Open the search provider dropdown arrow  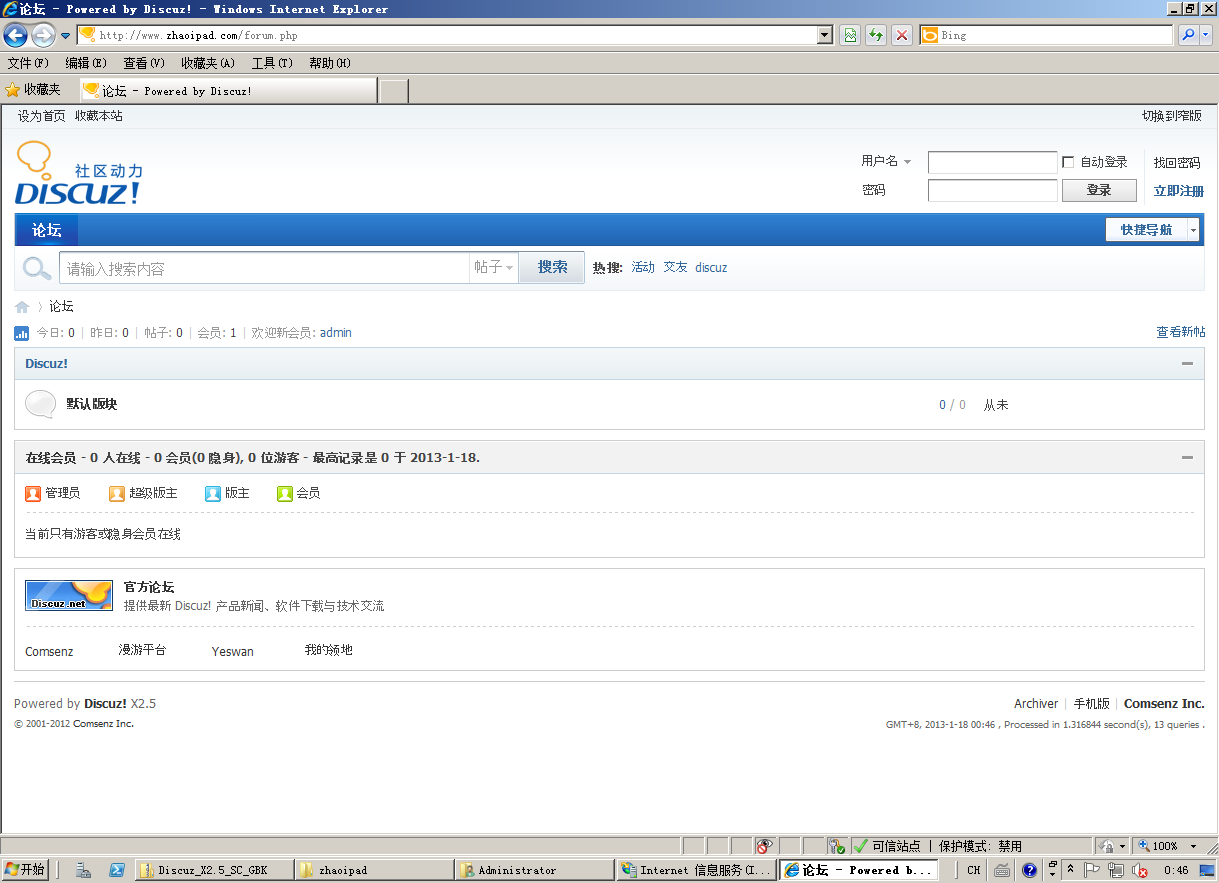coord(1205,35)
